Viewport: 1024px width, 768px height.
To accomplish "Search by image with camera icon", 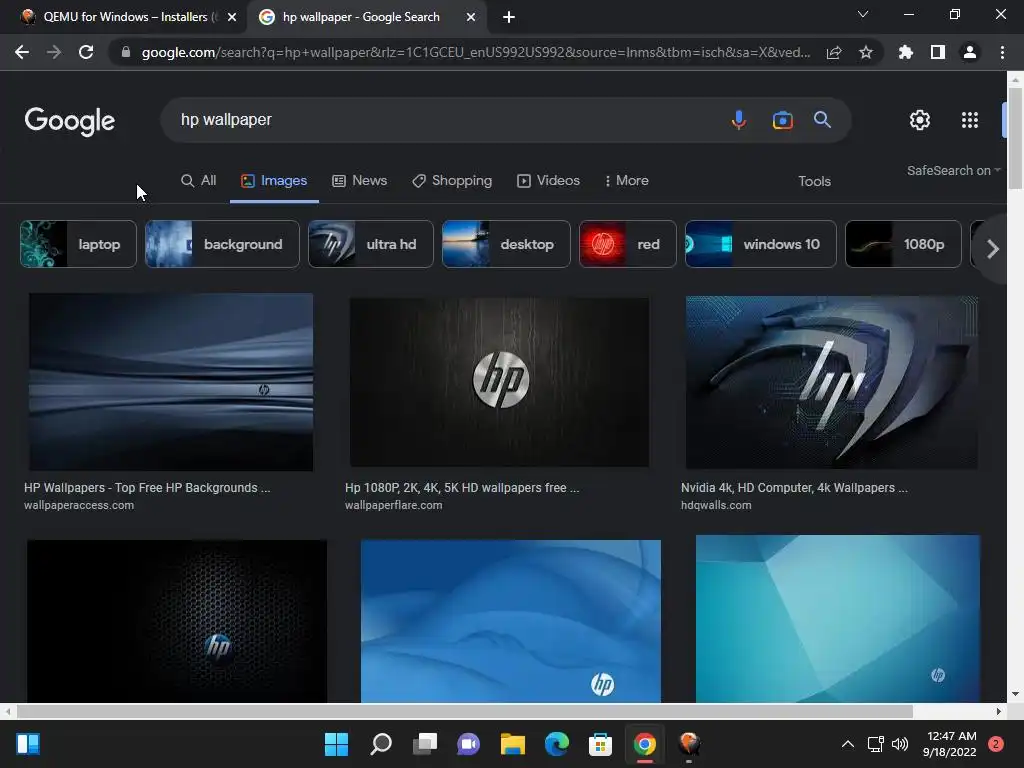I will 782,120.
